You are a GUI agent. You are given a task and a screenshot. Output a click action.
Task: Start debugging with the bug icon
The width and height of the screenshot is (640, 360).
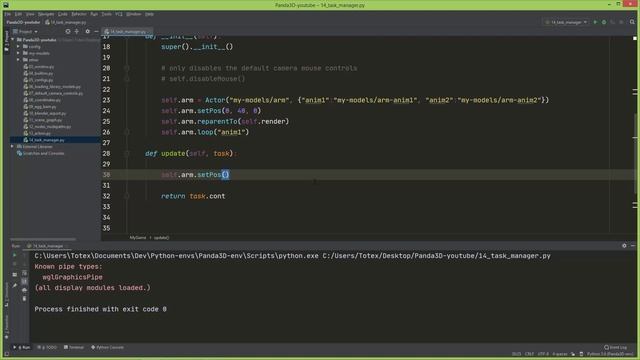coord(604,22)
